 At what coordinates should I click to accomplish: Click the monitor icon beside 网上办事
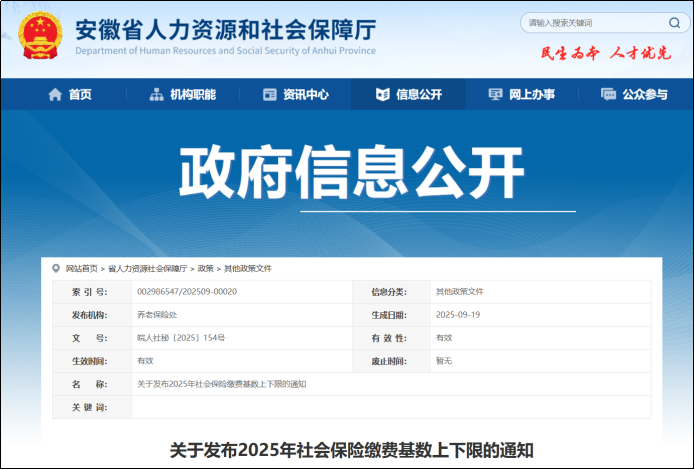(495, 95)
